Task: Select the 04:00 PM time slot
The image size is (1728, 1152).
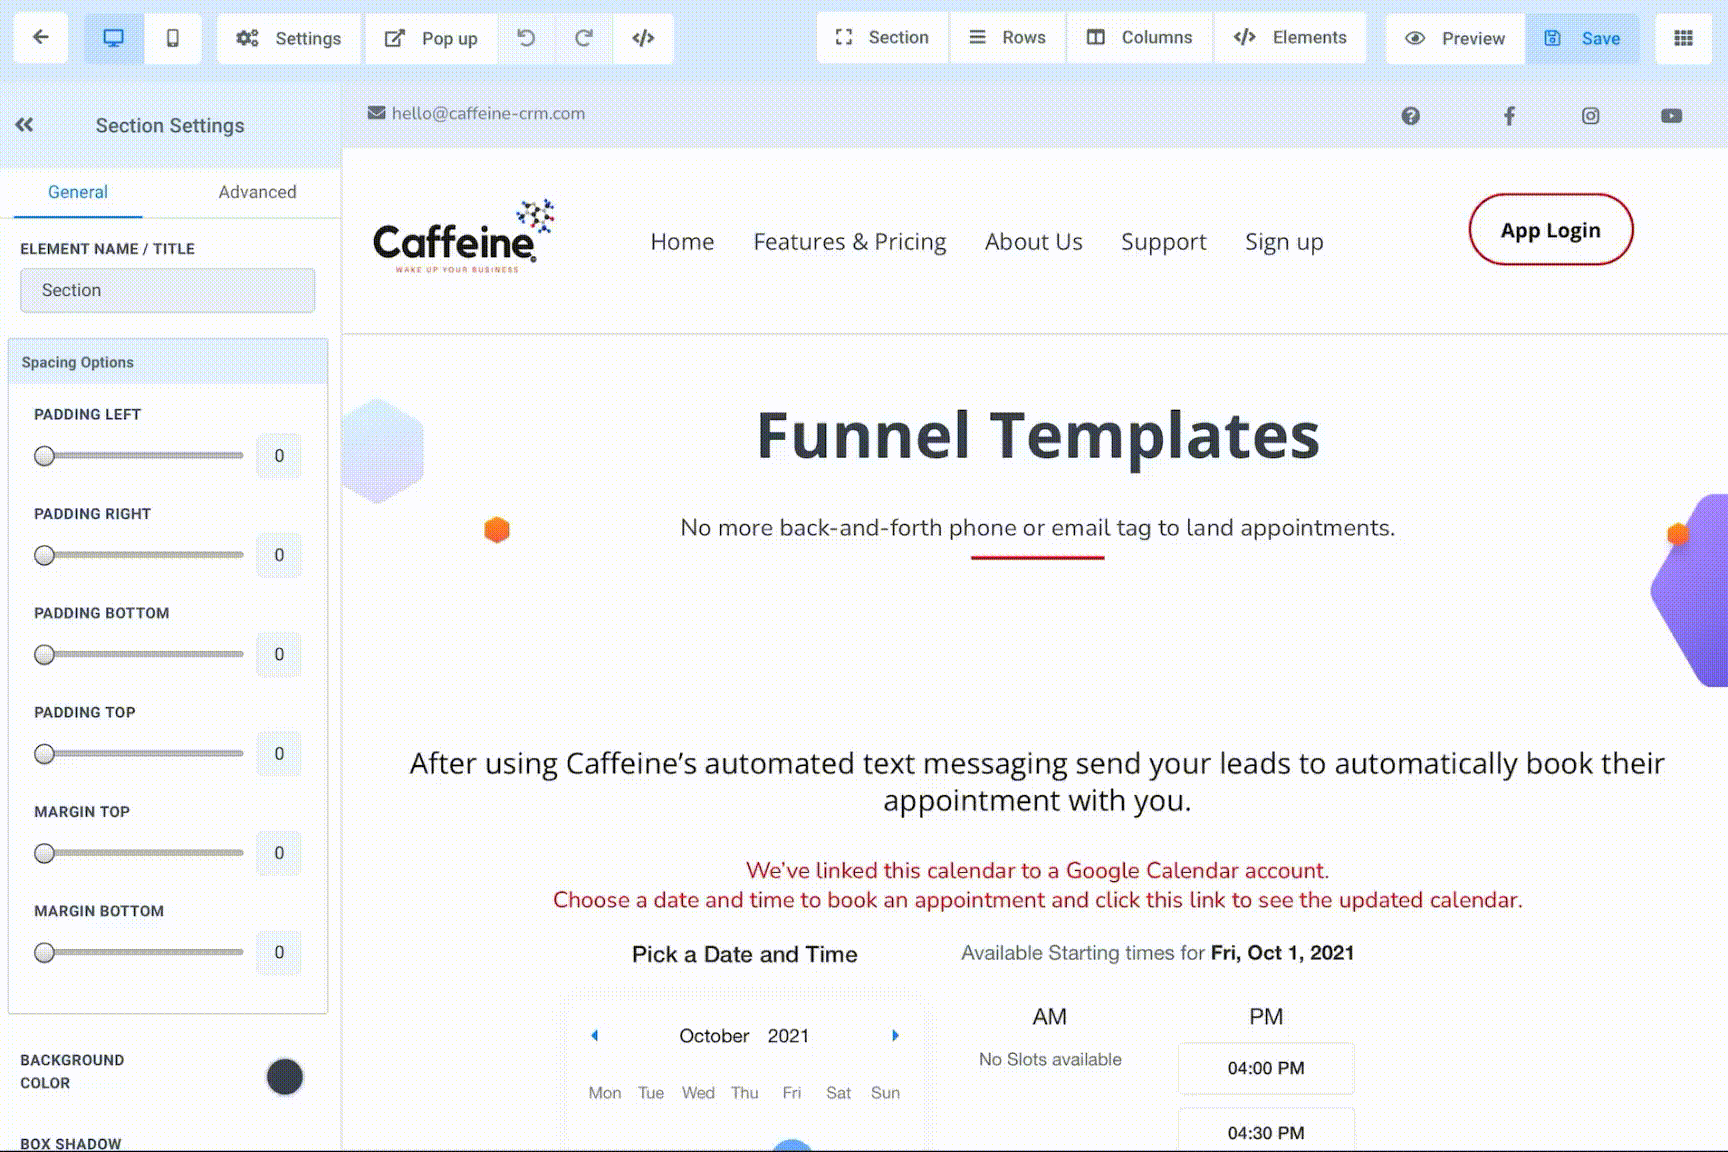Action: pyautogui.click(x=1266, y=1068)
